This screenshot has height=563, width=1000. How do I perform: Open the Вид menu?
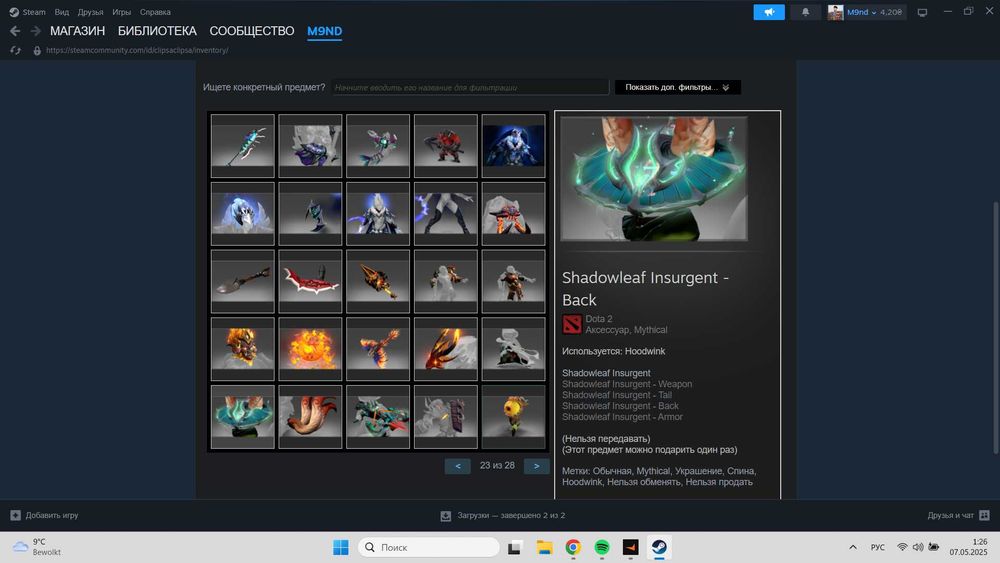61,11
